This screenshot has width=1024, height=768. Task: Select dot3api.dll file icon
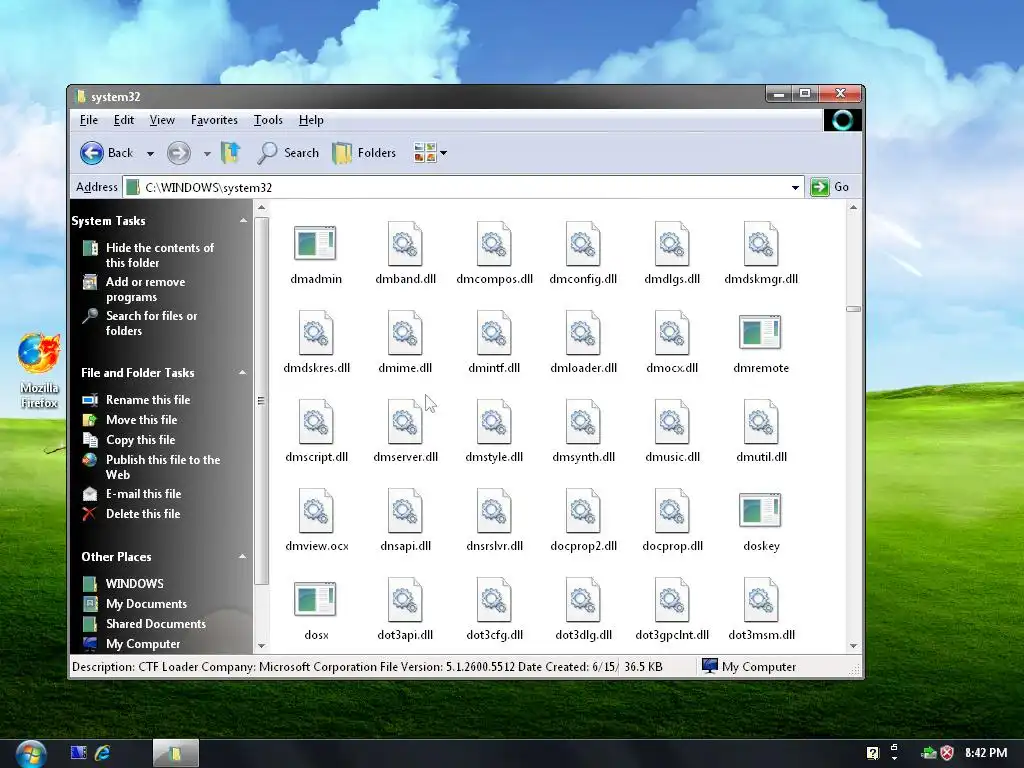pos(405,599)
